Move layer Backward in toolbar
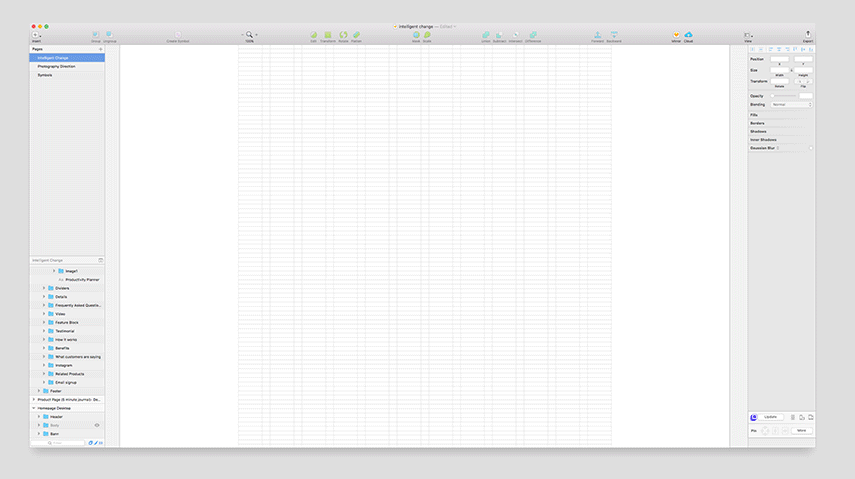 [614, 35]
